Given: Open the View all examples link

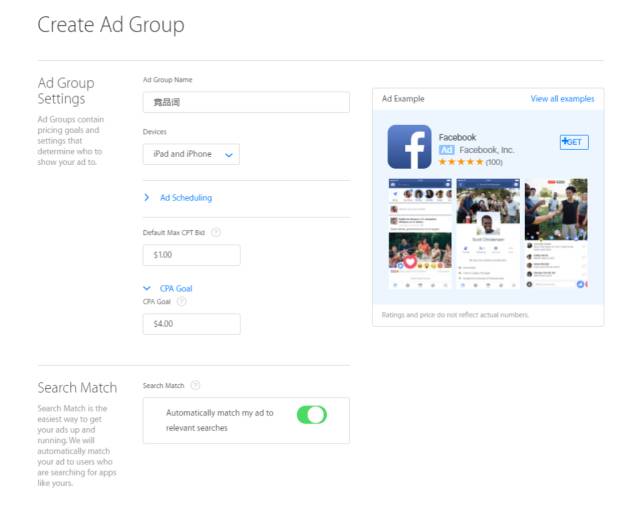Looking at the screenshot, I should click(x=562, y=99).
